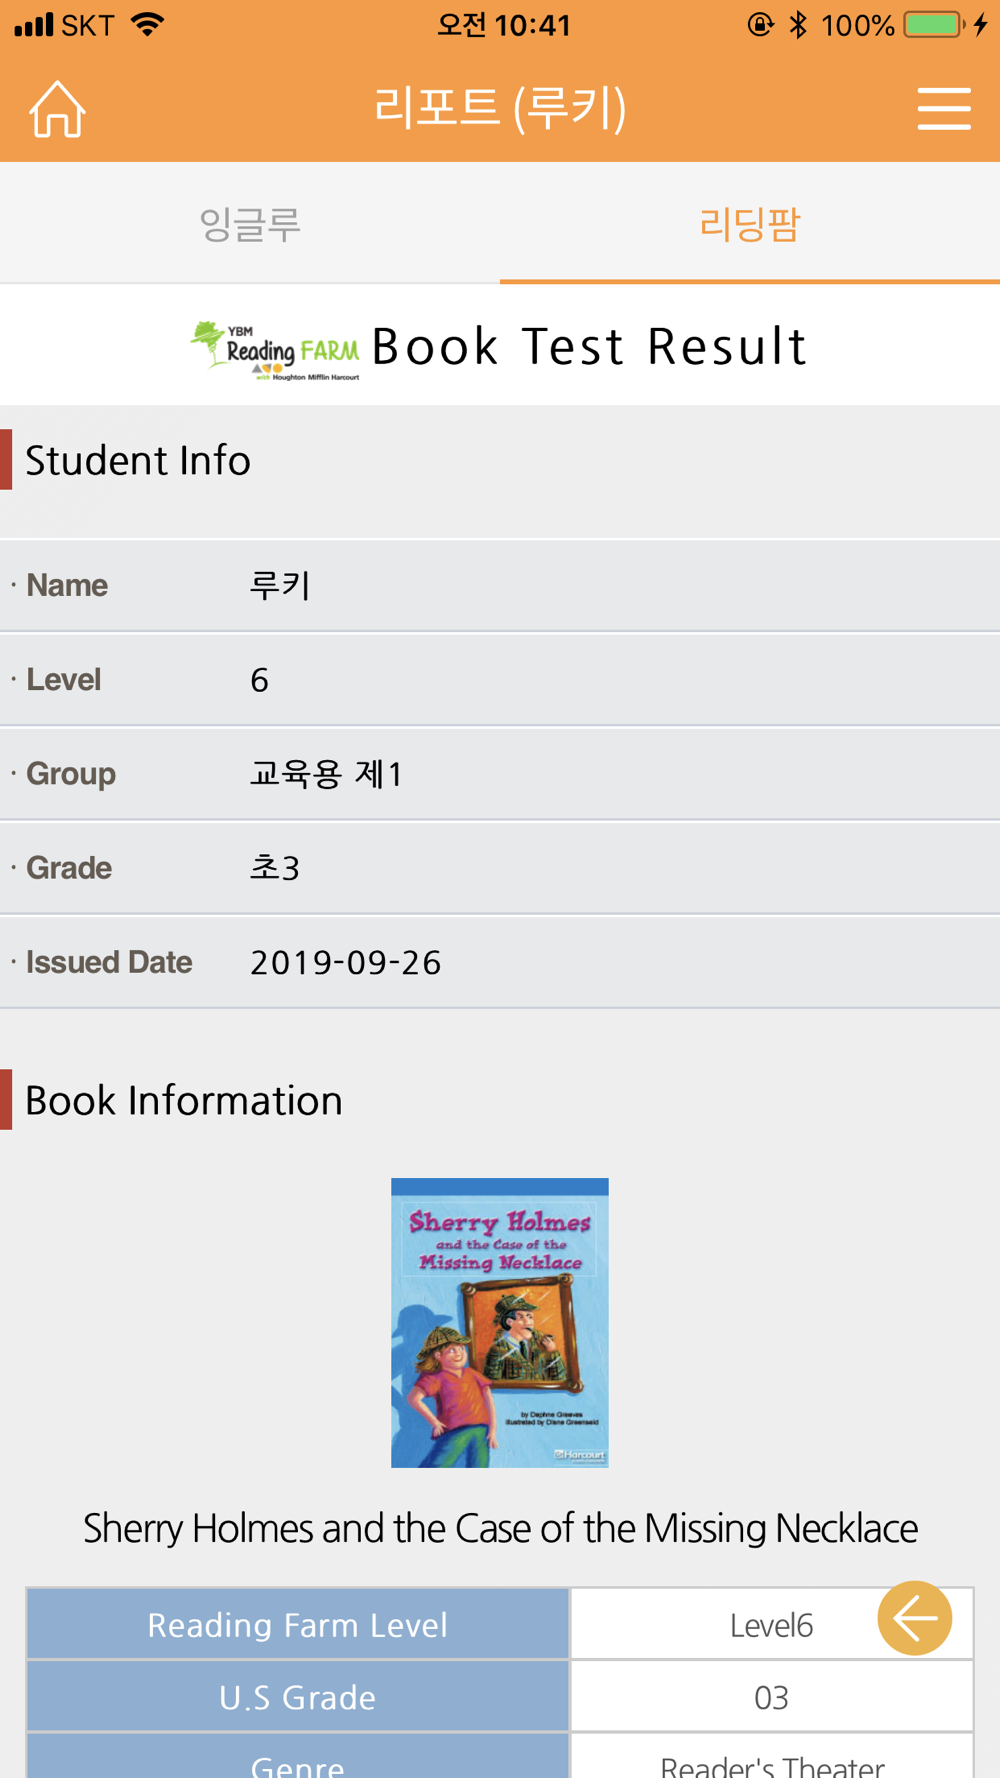Tap the Group value 교육용 제1

326,774
